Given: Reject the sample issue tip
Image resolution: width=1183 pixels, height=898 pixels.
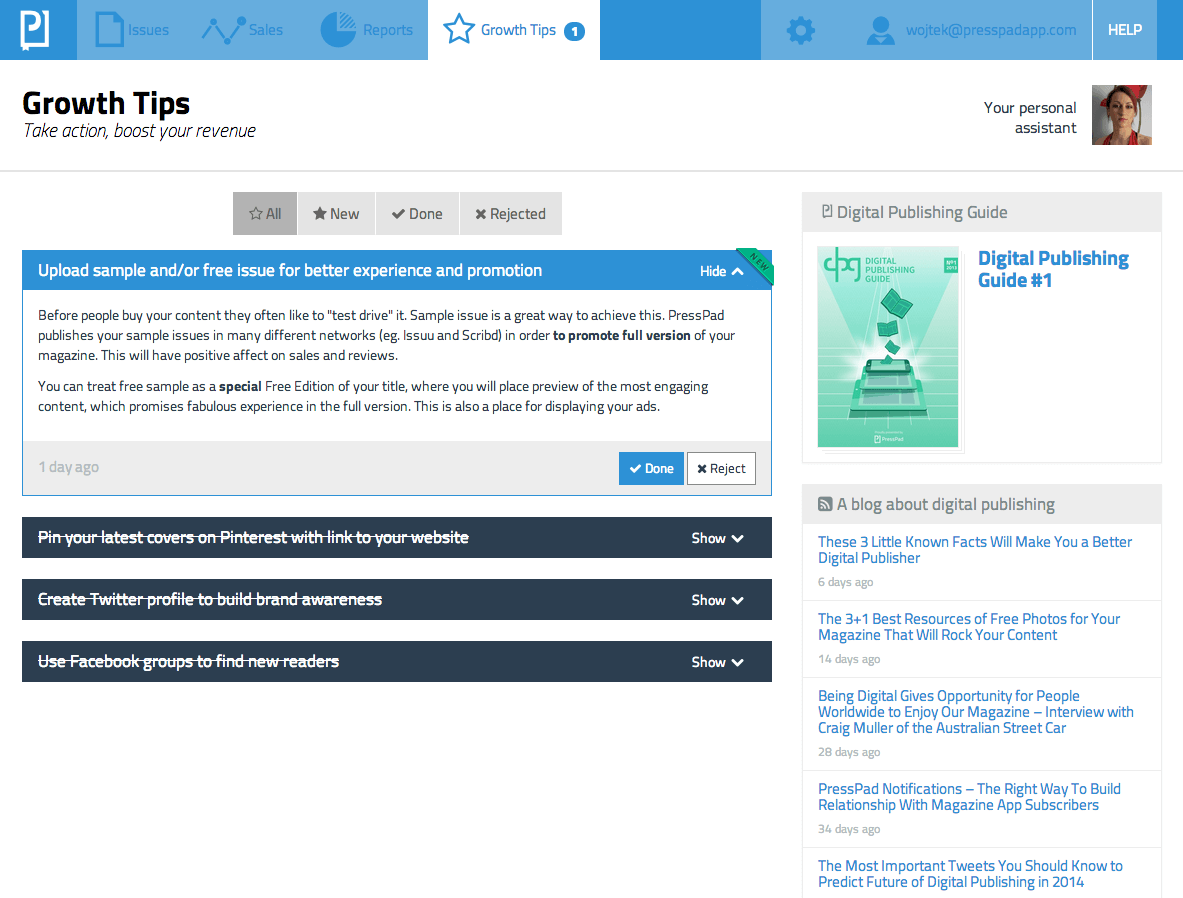Looking at the screenshot, I should [721, 469].
